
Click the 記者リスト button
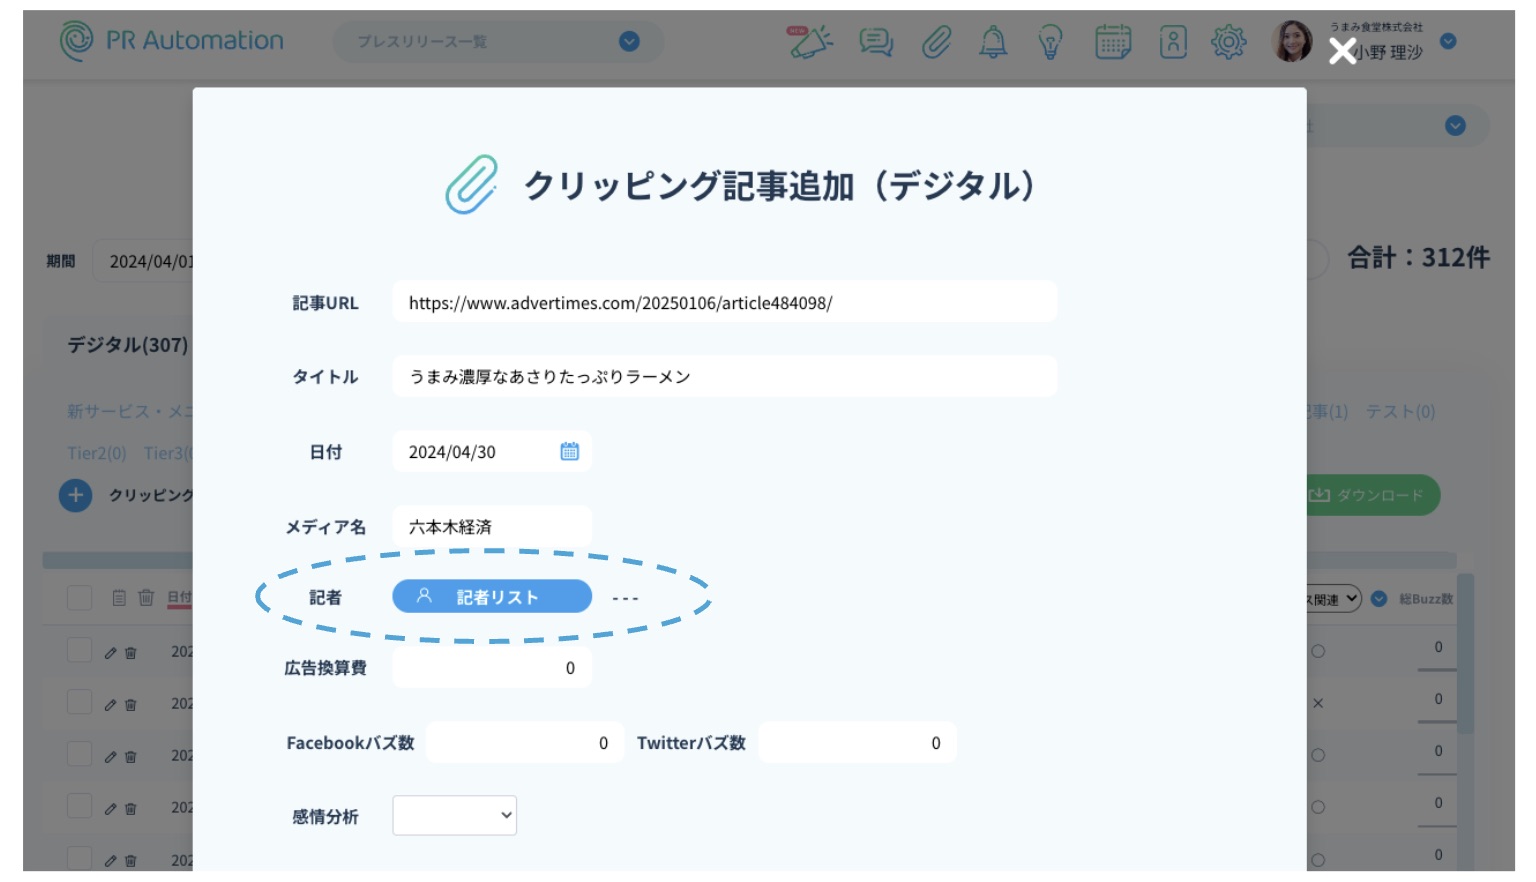pos(491,597)
